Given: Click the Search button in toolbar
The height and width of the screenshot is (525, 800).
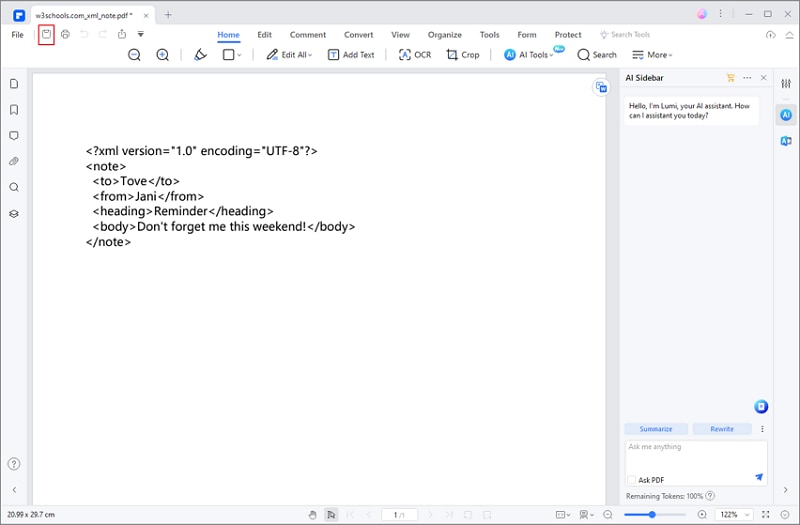Looking at the screenshot, I should (x=597, y=55).
